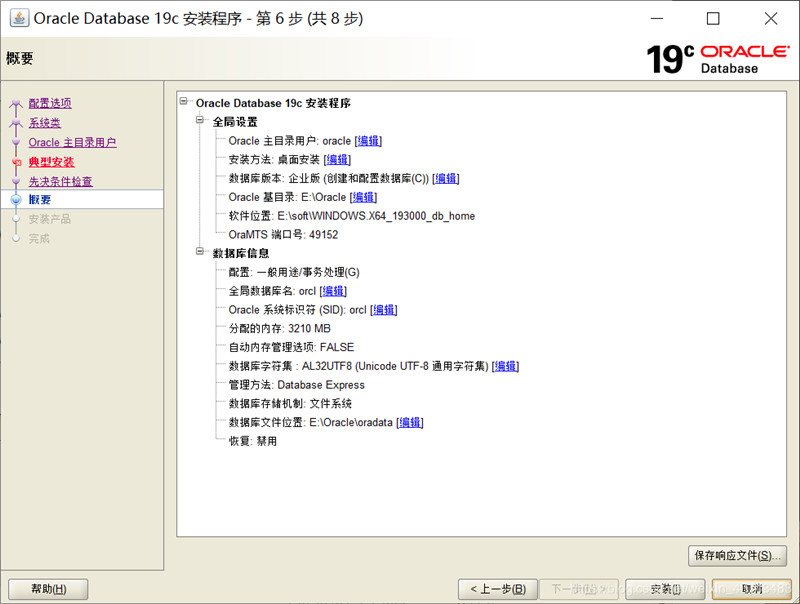The height and width of the screenshot is (604, 800).
Task: Edit the Oracle 主目录用户 setting
Action: point(368,141)
